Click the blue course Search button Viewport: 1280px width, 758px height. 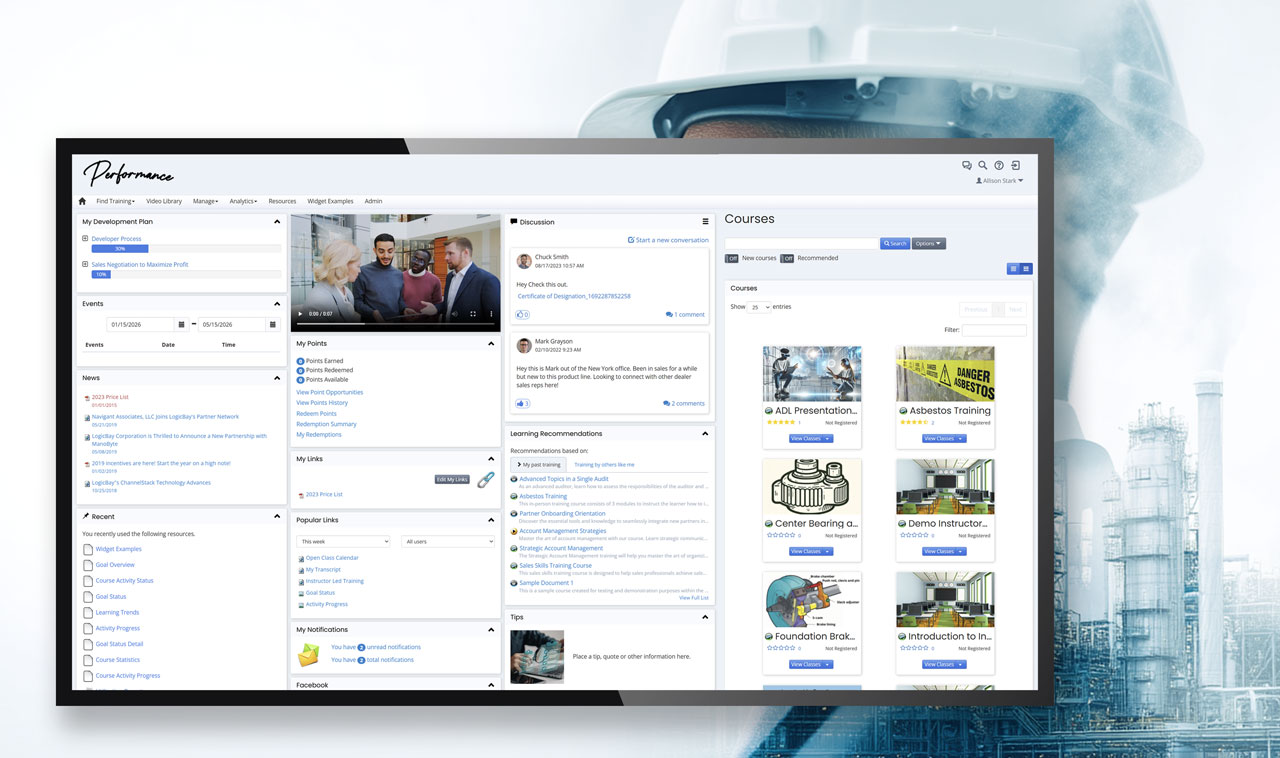(x=895, y=243)
